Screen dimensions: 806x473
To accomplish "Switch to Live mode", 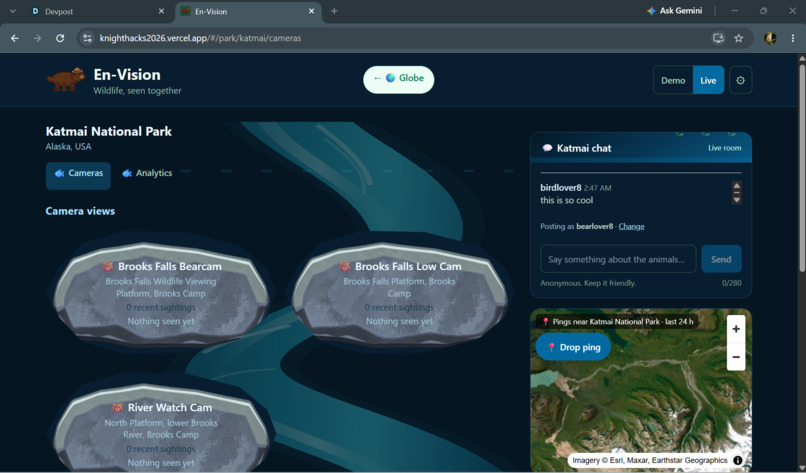I will point(708,80).
